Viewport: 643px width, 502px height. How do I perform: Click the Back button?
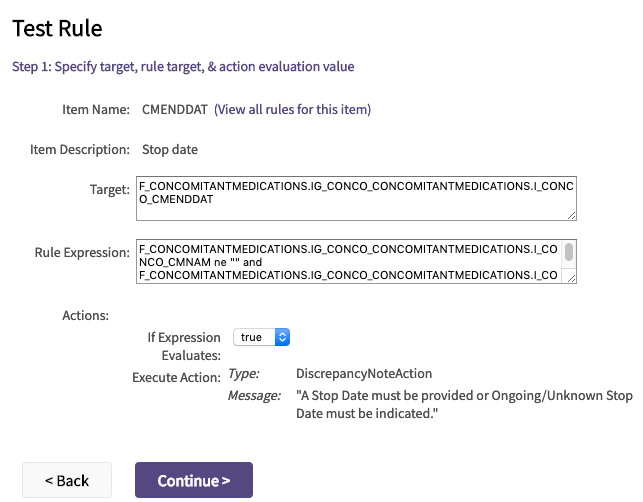click(x=67, y=480)
